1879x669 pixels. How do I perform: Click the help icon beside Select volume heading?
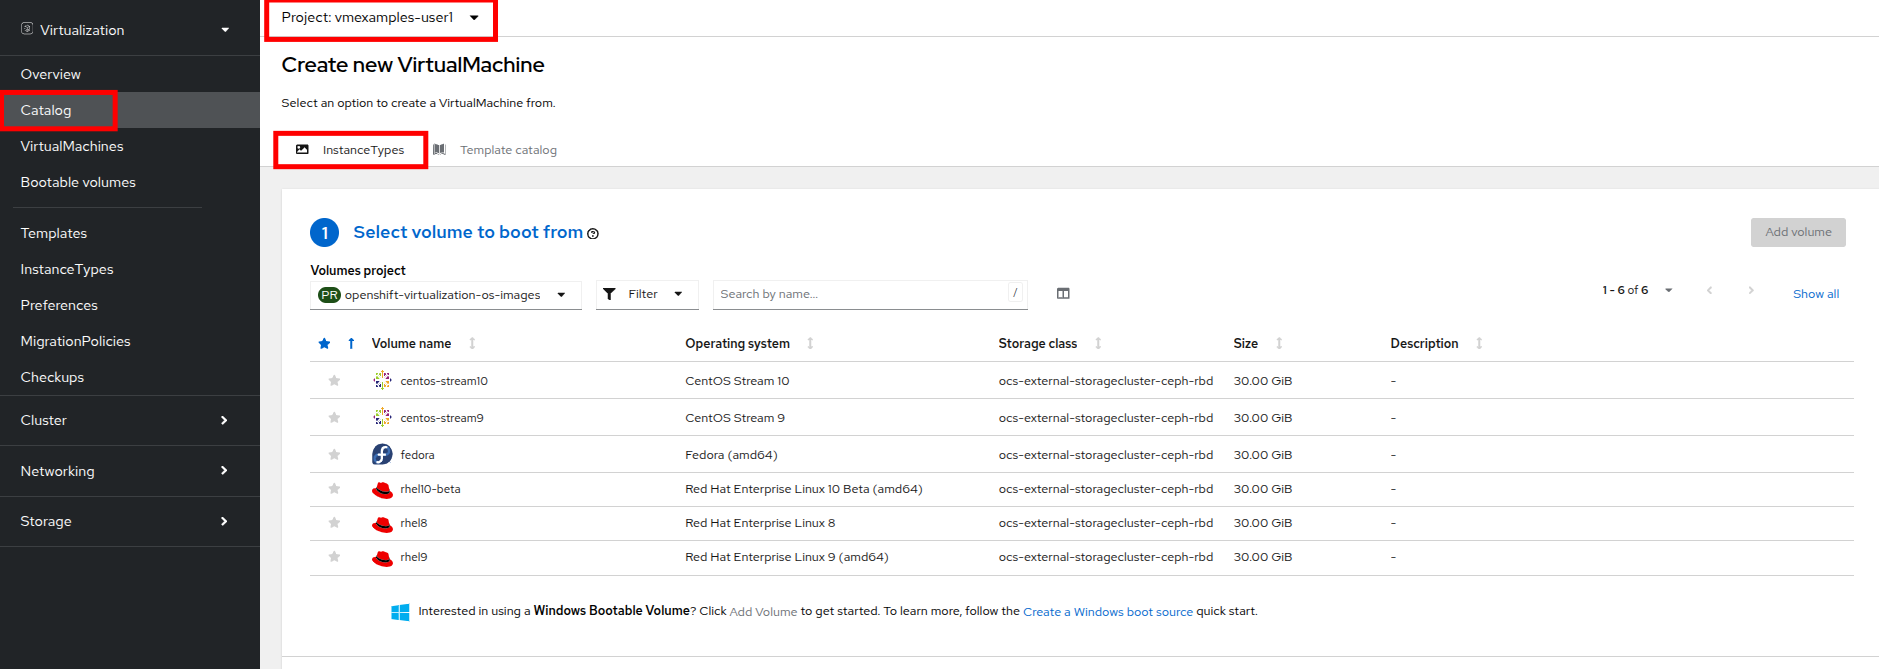tap(593, 234)
